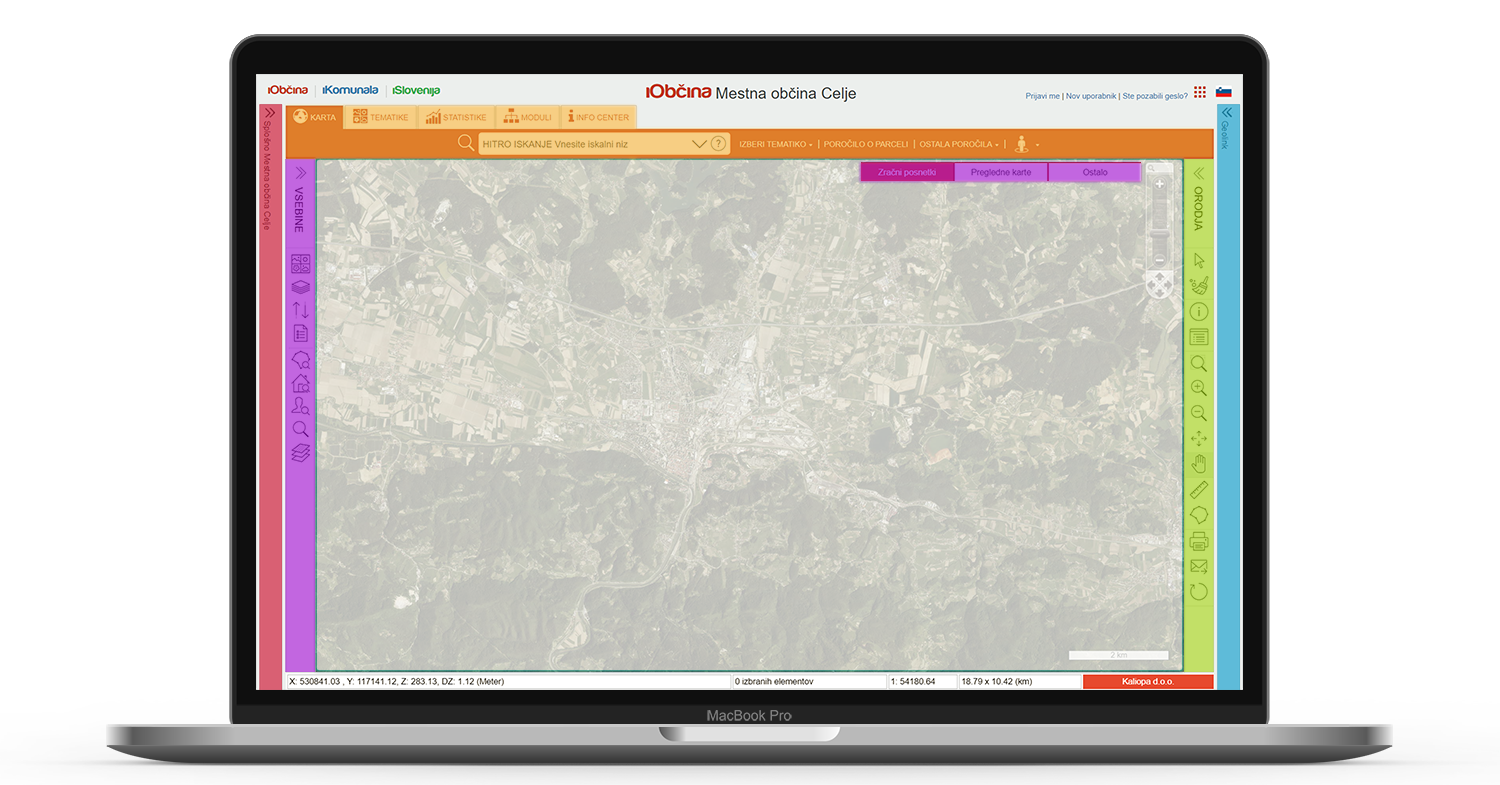
Task: Click the refresh circular arrow tool
Action: tap(1198, 591)
